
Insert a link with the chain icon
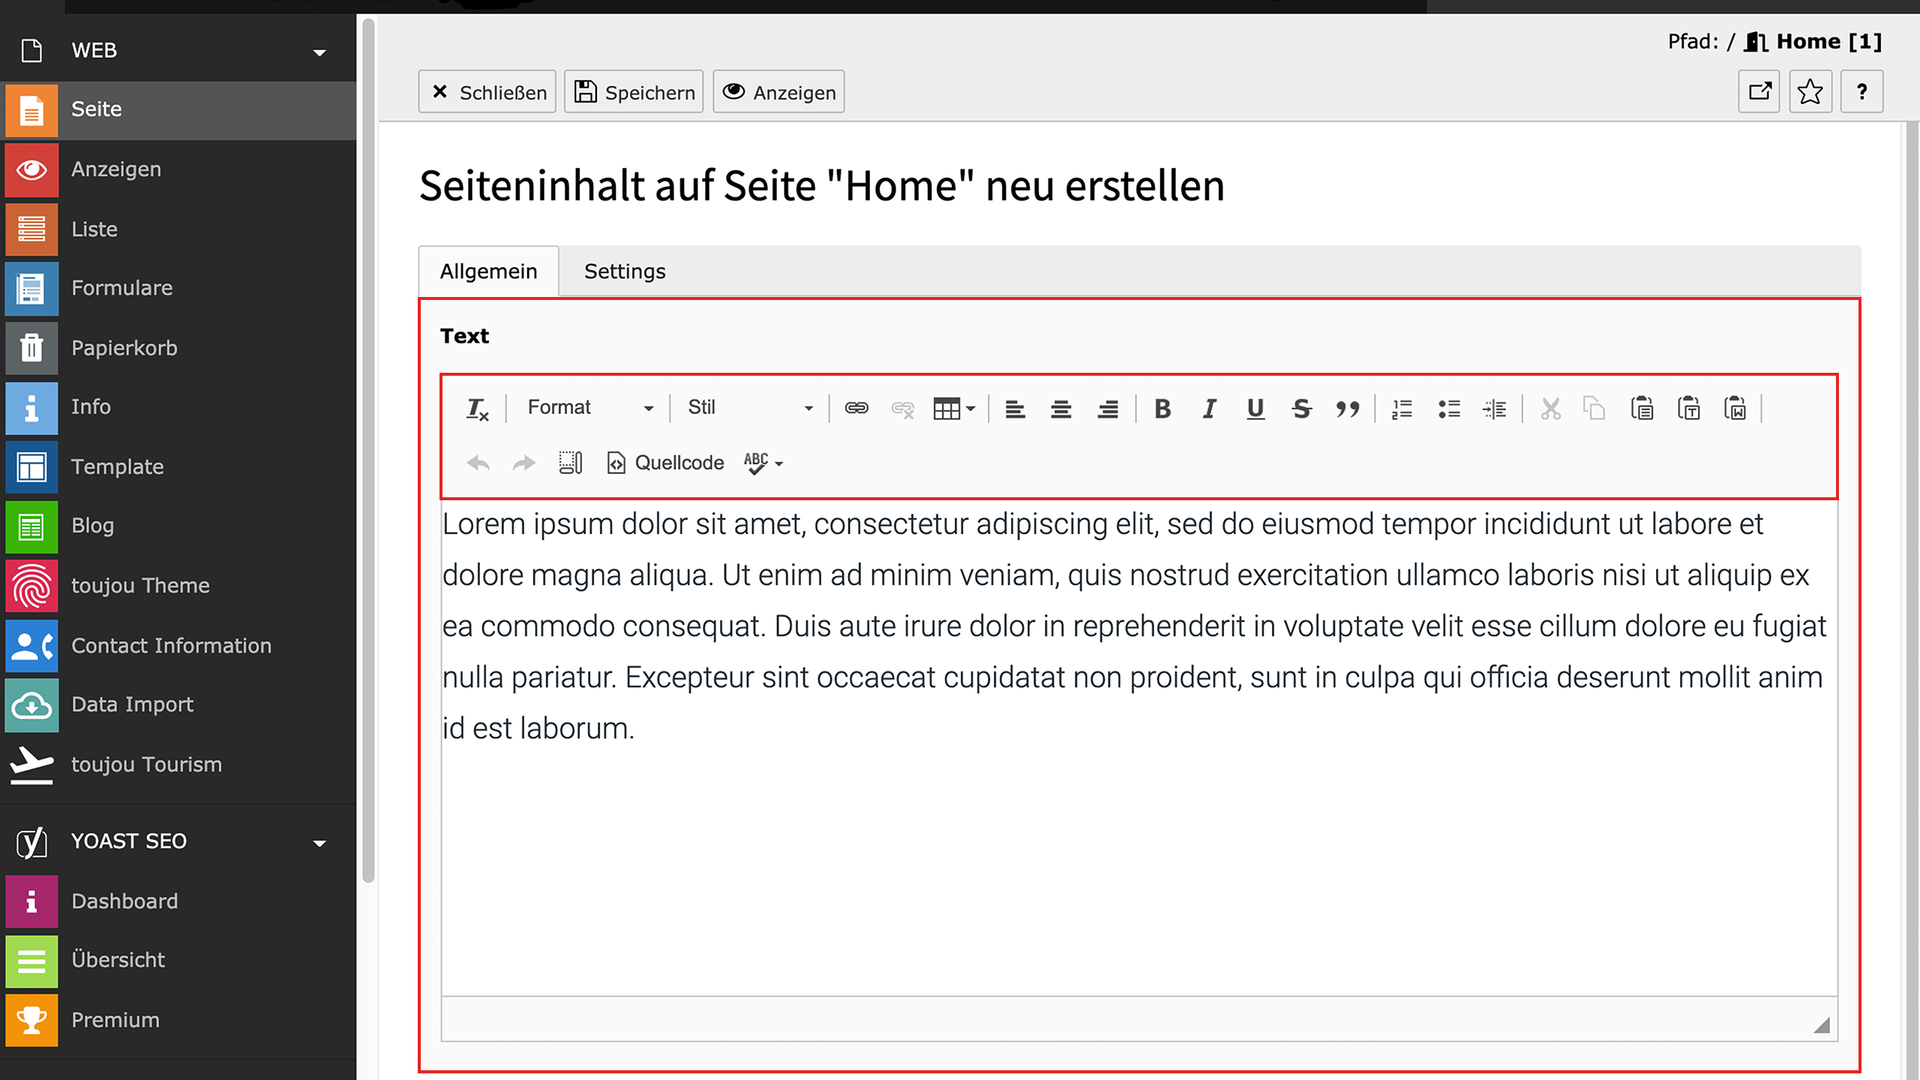(856, 408)
